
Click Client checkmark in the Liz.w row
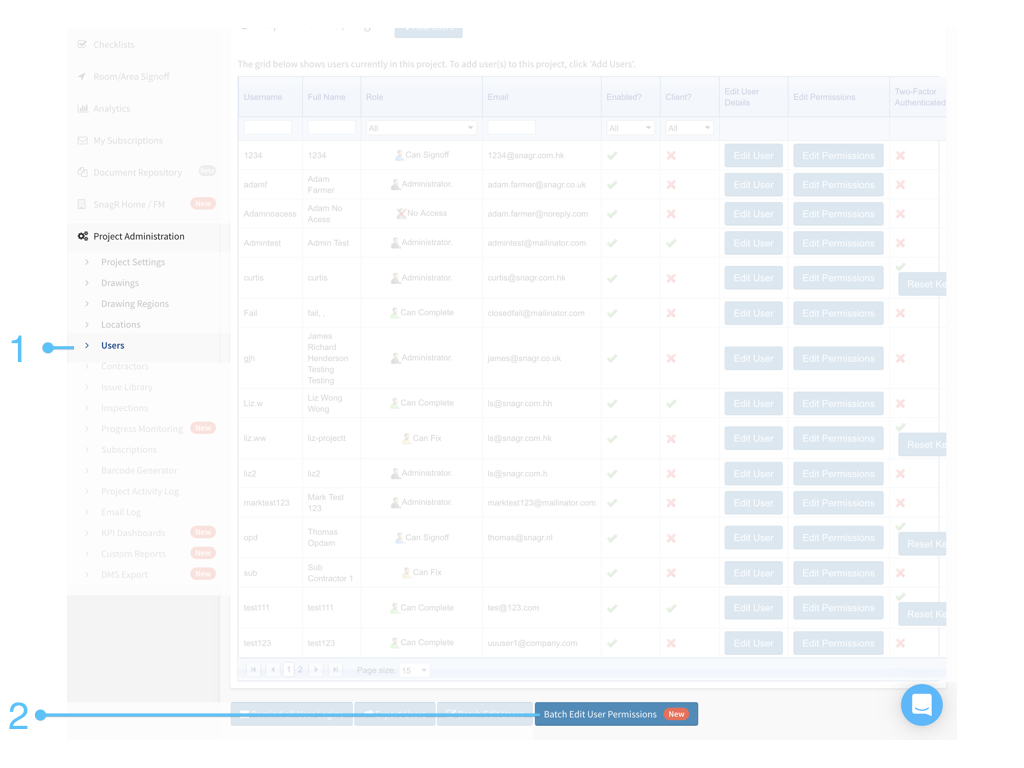[x=671, y=404]
